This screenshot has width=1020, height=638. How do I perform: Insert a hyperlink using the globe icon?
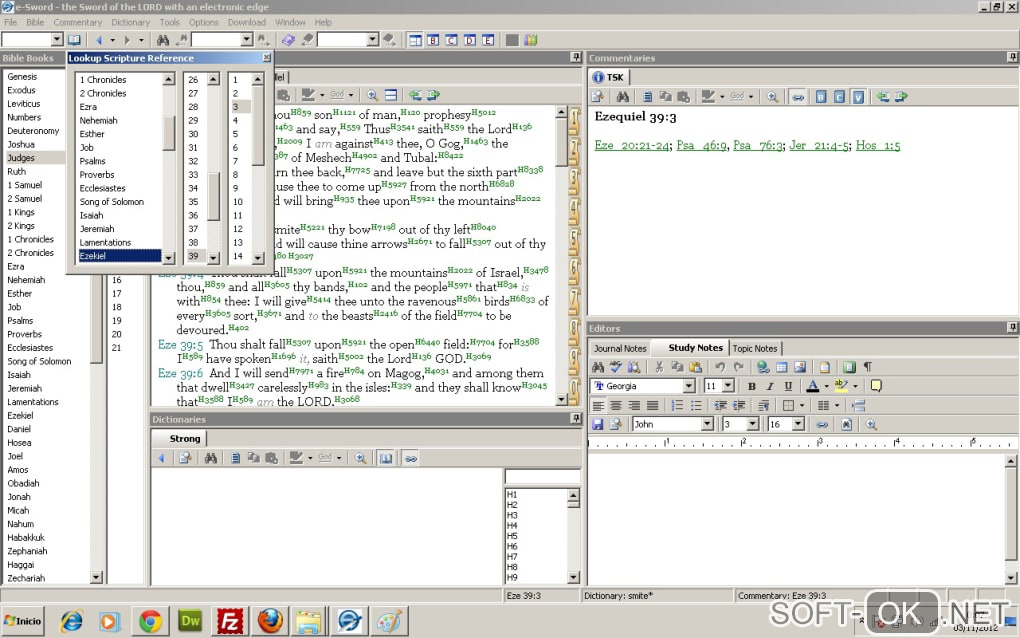click(764, 367)
